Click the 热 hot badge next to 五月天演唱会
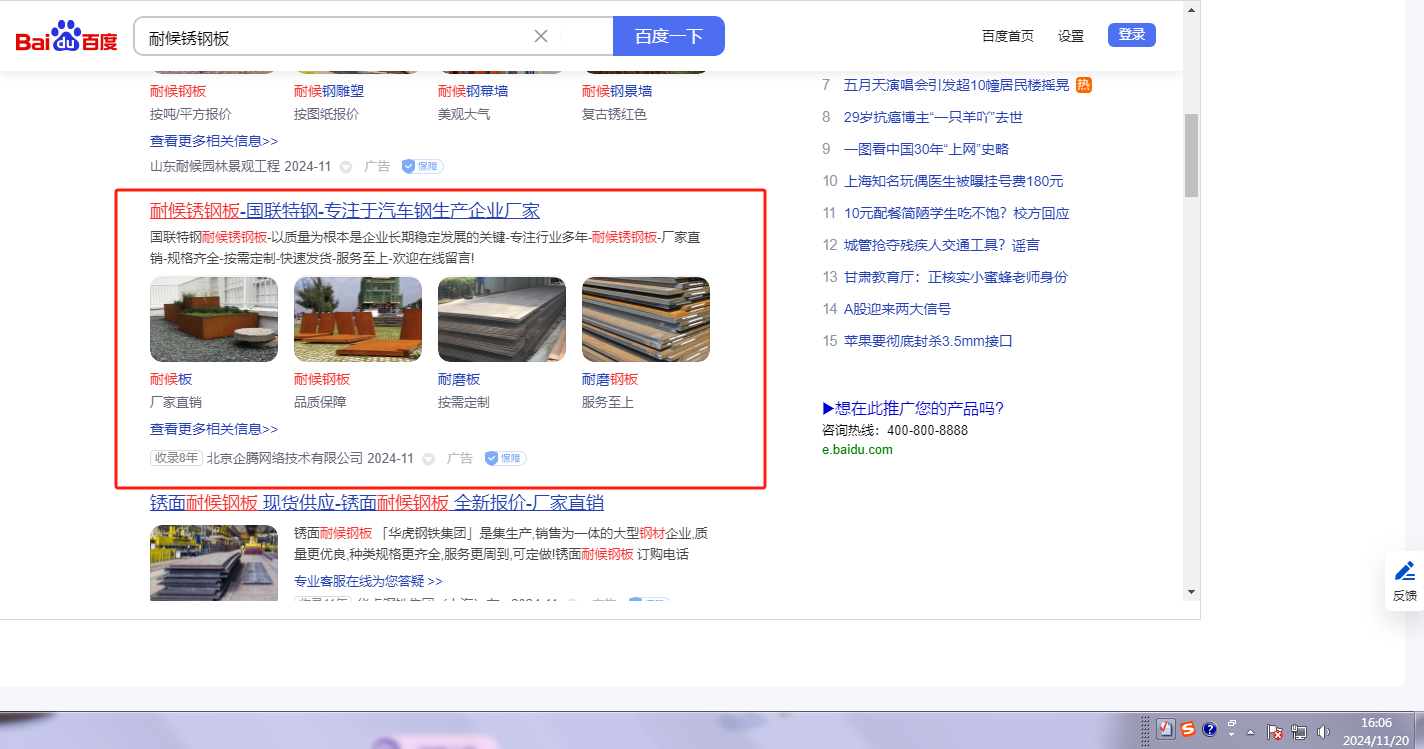 click(1084, 85)
